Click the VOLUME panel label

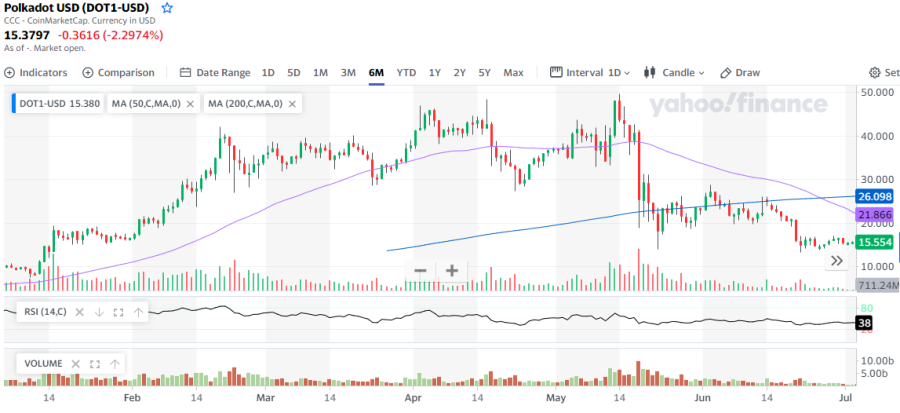[42, 364]
